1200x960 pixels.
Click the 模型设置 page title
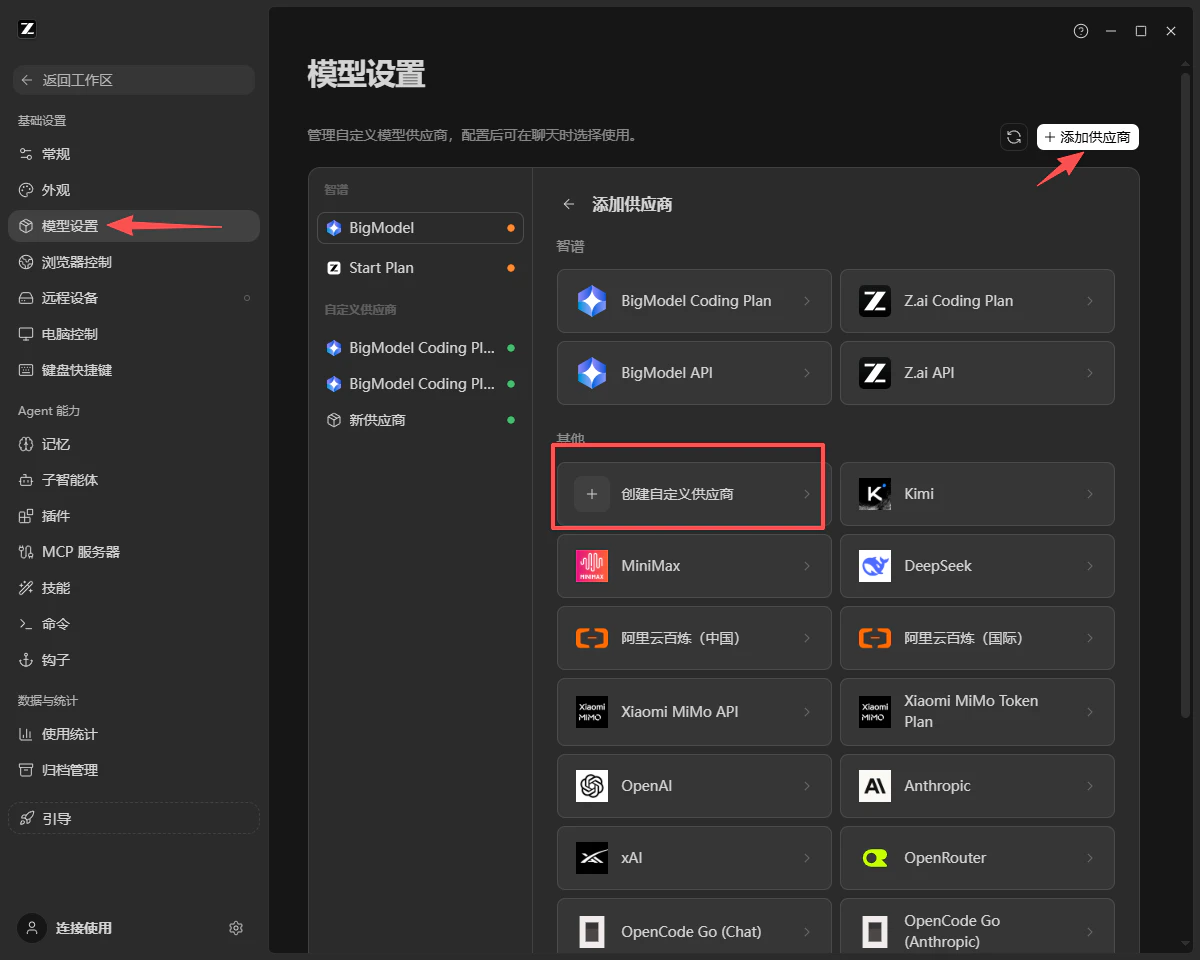(x=366, y=74)
